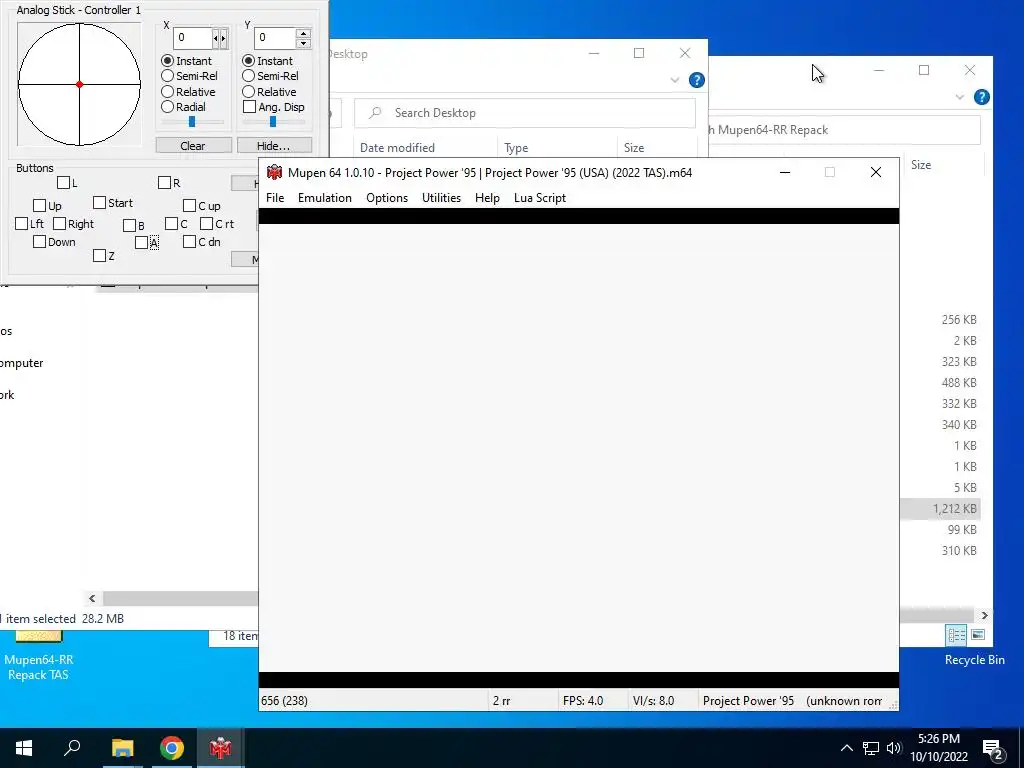Tick the D-pad Right checkbox
Image resolution: width=1024 pixels, height=768 pixels.
(x=59, y=224)
